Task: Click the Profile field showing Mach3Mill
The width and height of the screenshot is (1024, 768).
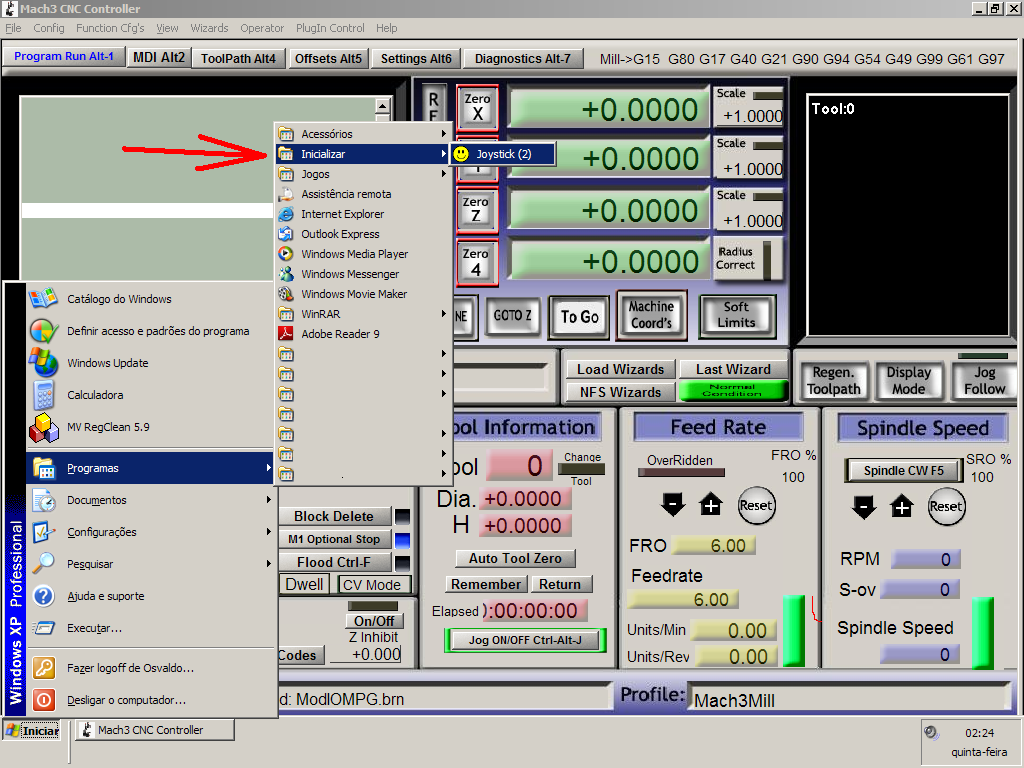Action: (x=849, y=697)
